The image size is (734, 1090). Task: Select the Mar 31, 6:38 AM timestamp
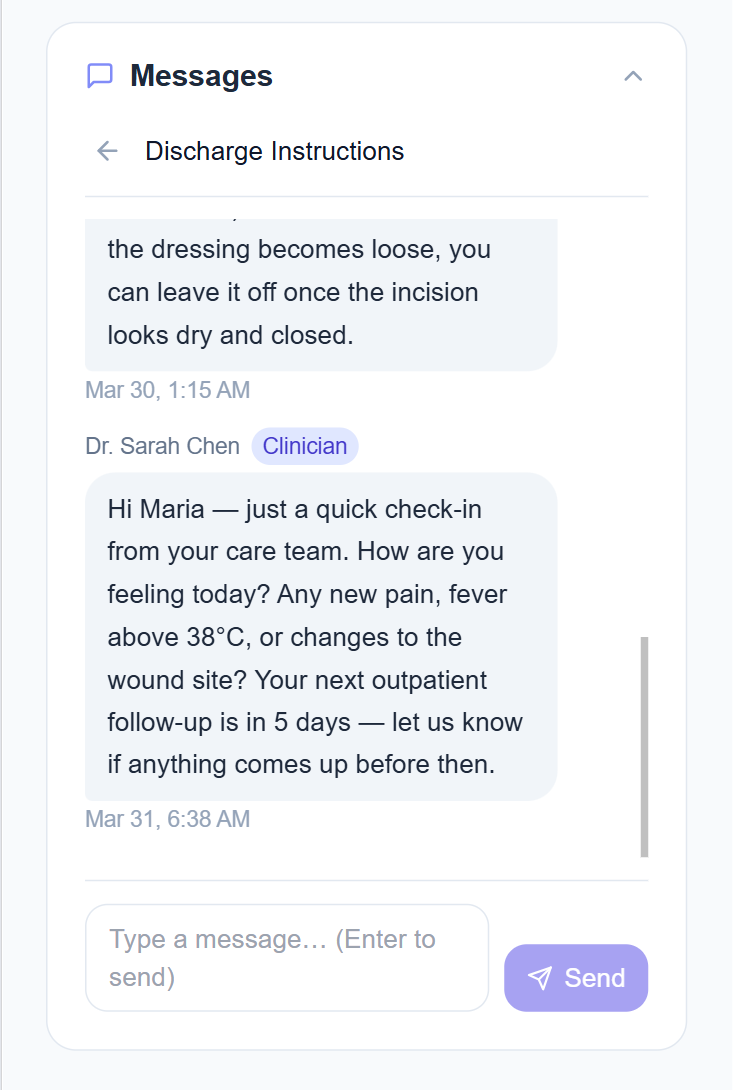pyautogui.click(x=167, y=819)
